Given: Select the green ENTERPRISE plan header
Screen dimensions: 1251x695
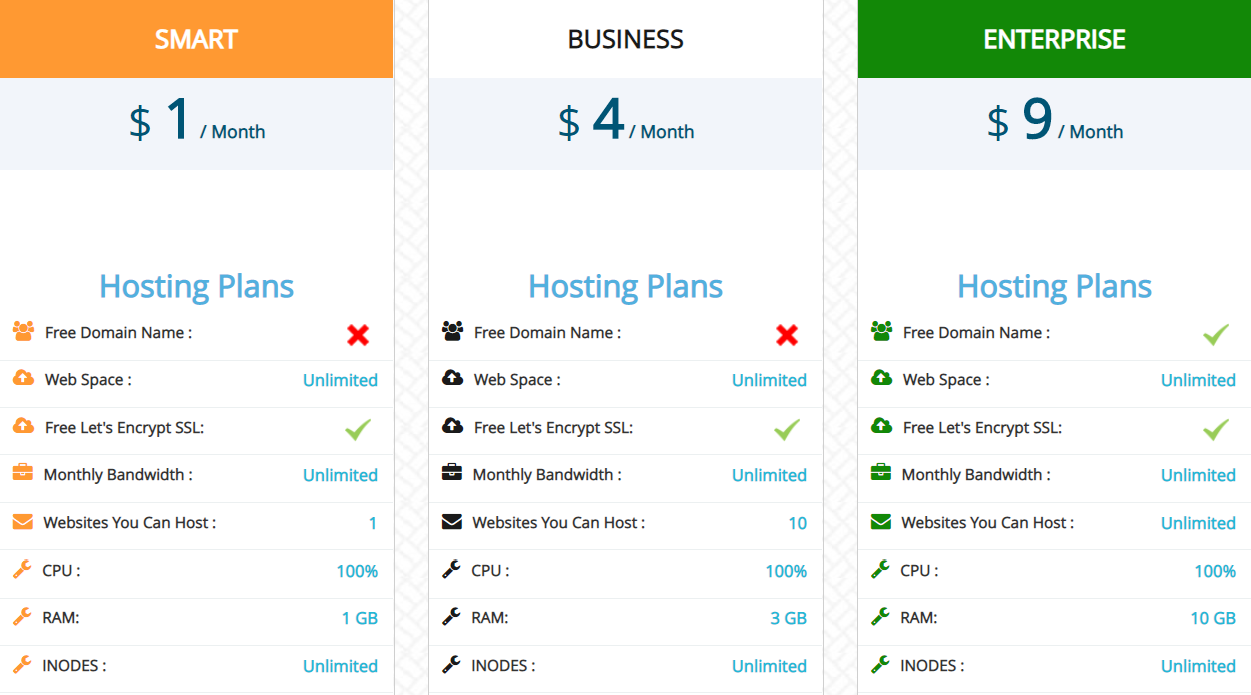Looking at the screenshot, I should click(x=1054, y=39).
